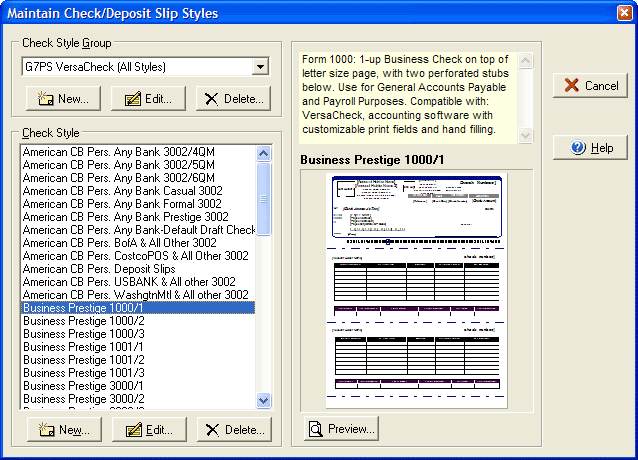Click Delete below the Check Style list
The height and width of the screenshot is (460, 638).
[x=234, y=429]
